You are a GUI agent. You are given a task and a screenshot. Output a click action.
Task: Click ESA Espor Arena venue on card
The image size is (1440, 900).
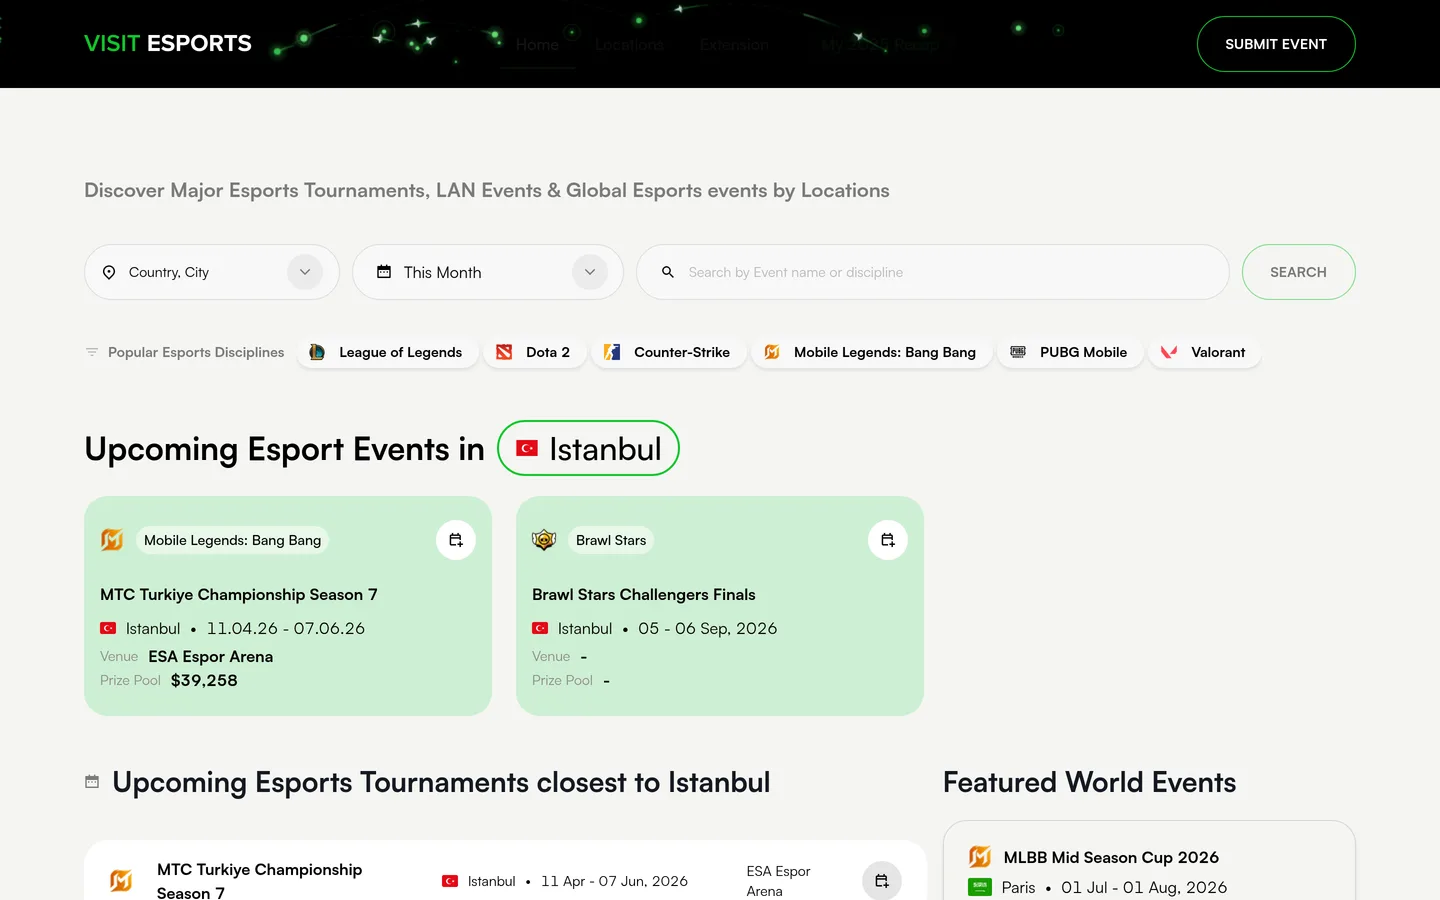211,656
